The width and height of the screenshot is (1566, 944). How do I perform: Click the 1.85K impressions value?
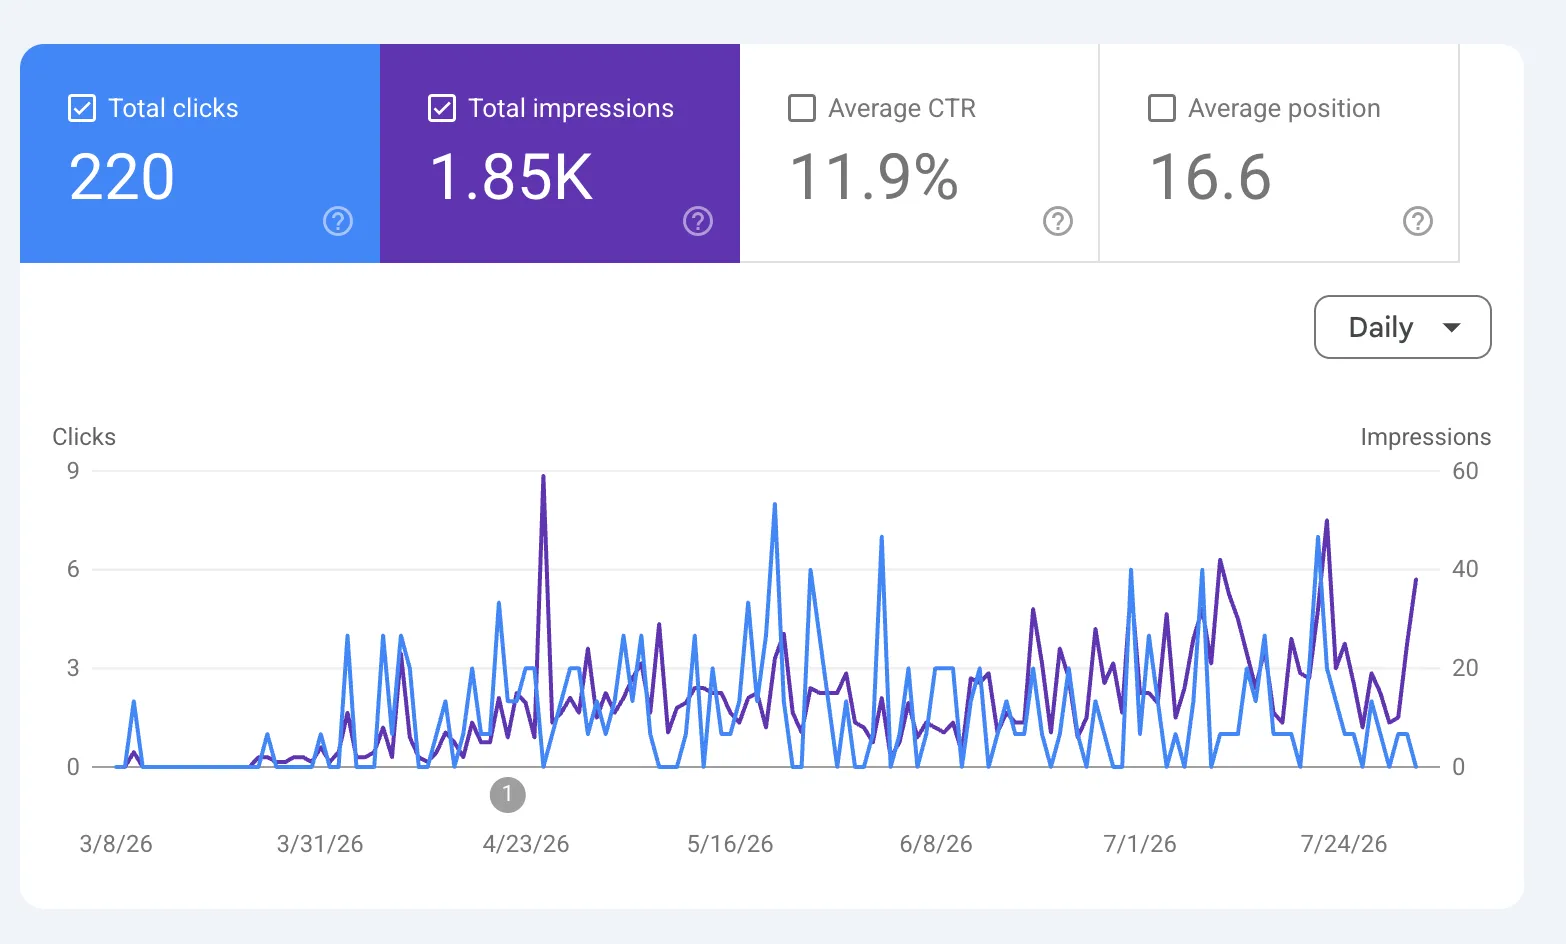point(511,178)
